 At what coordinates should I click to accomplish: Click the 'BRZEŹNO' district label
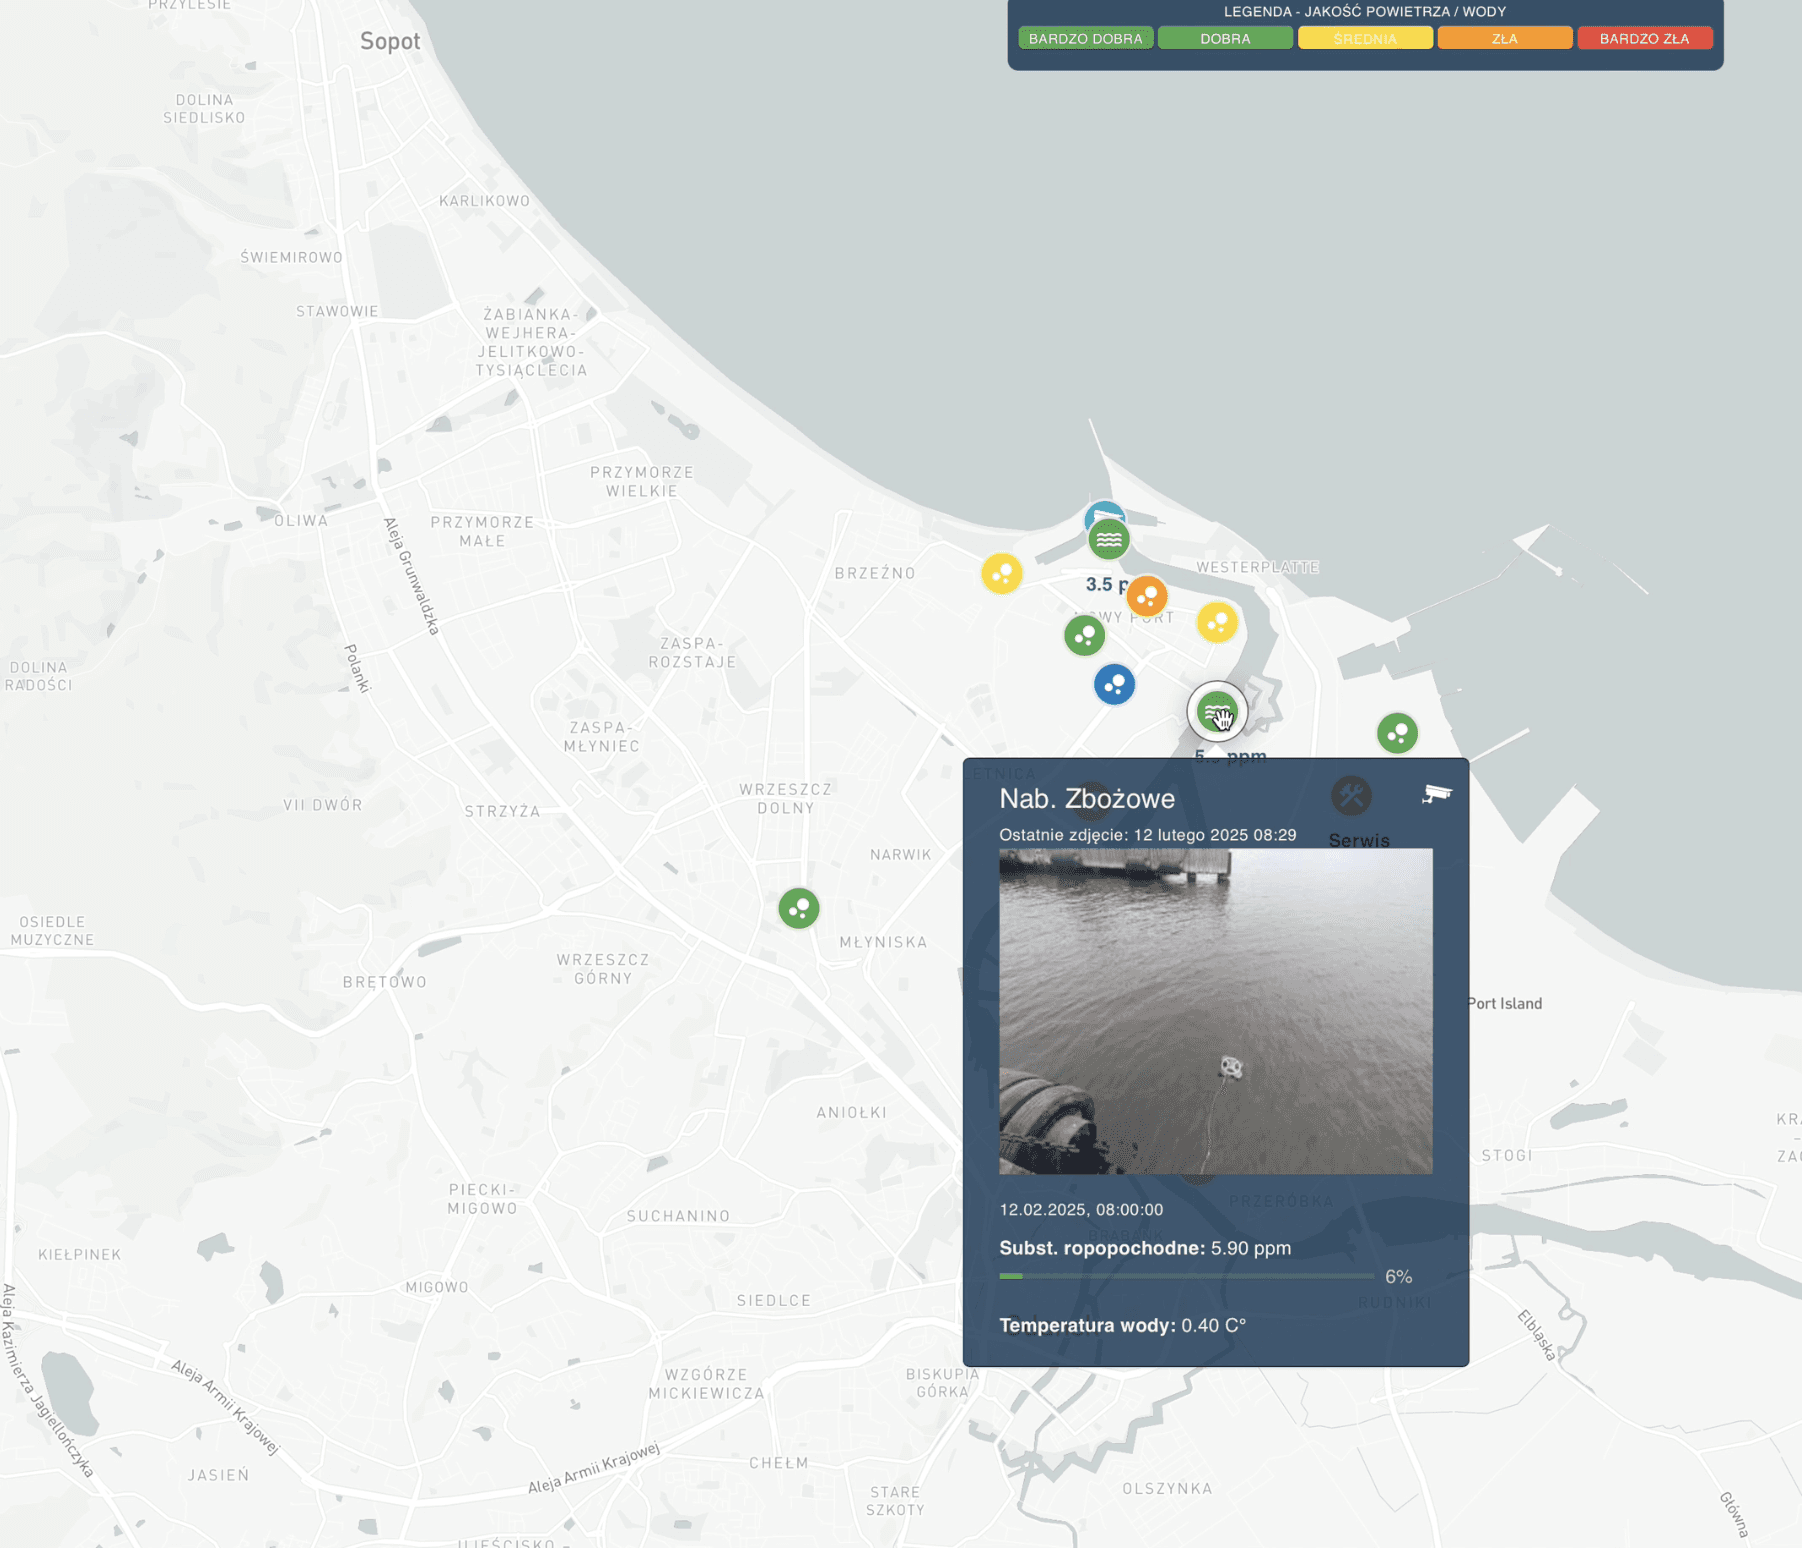875,573
